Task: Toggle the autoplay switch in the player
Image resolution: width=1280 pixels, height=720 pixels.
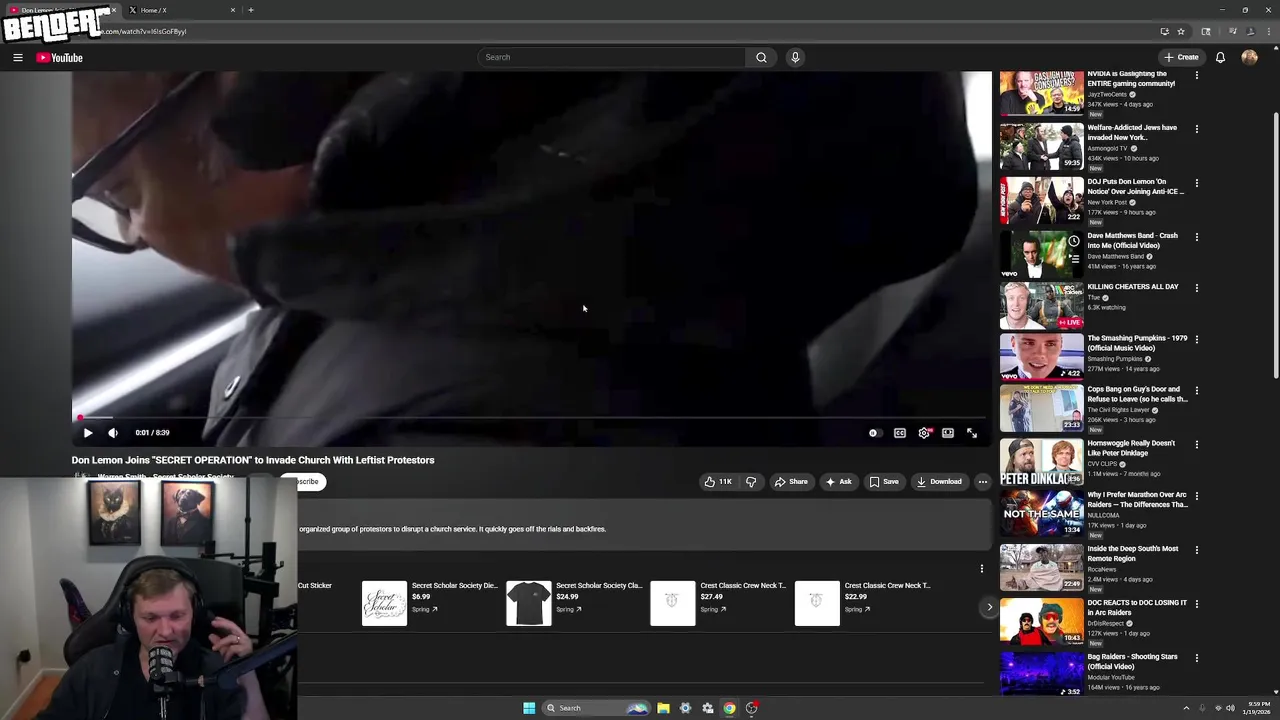Action: click(x=873, y=433)
